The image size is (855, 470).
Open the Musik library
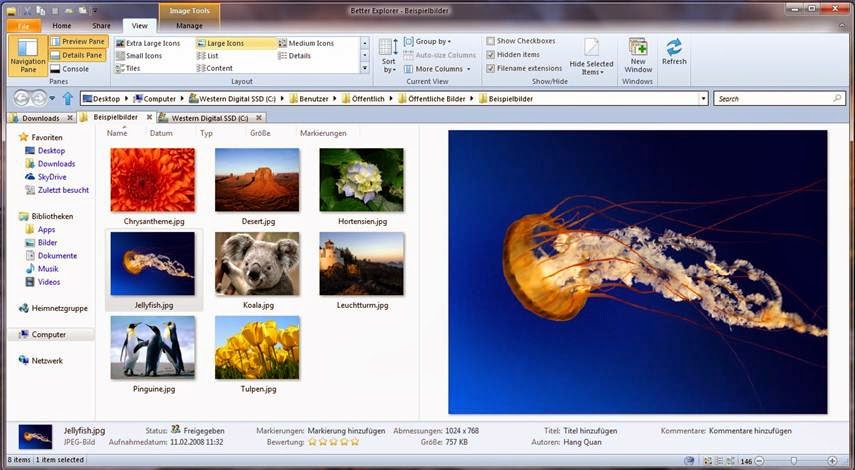pos(48,269)
